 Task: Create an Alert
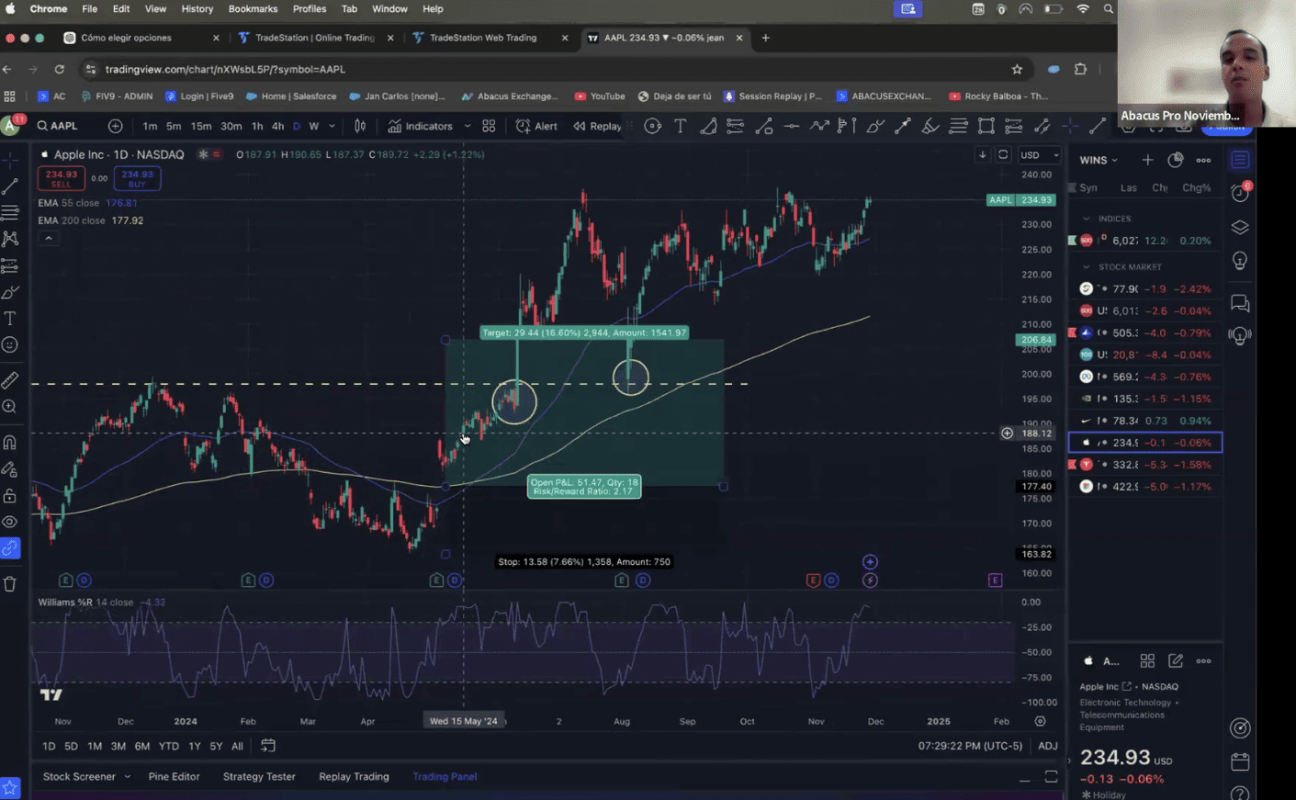coord(537,126)
